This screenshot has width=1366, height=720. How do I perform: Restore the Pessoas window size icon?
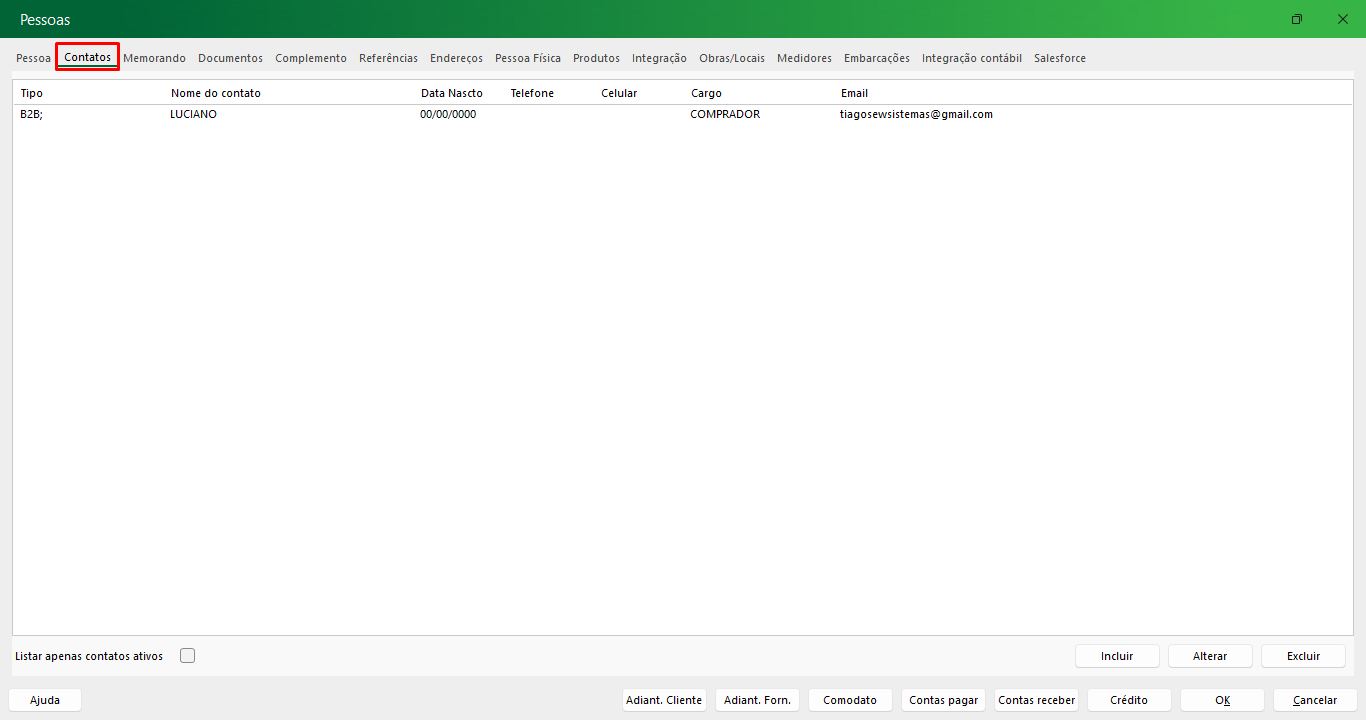(1297, 20)
